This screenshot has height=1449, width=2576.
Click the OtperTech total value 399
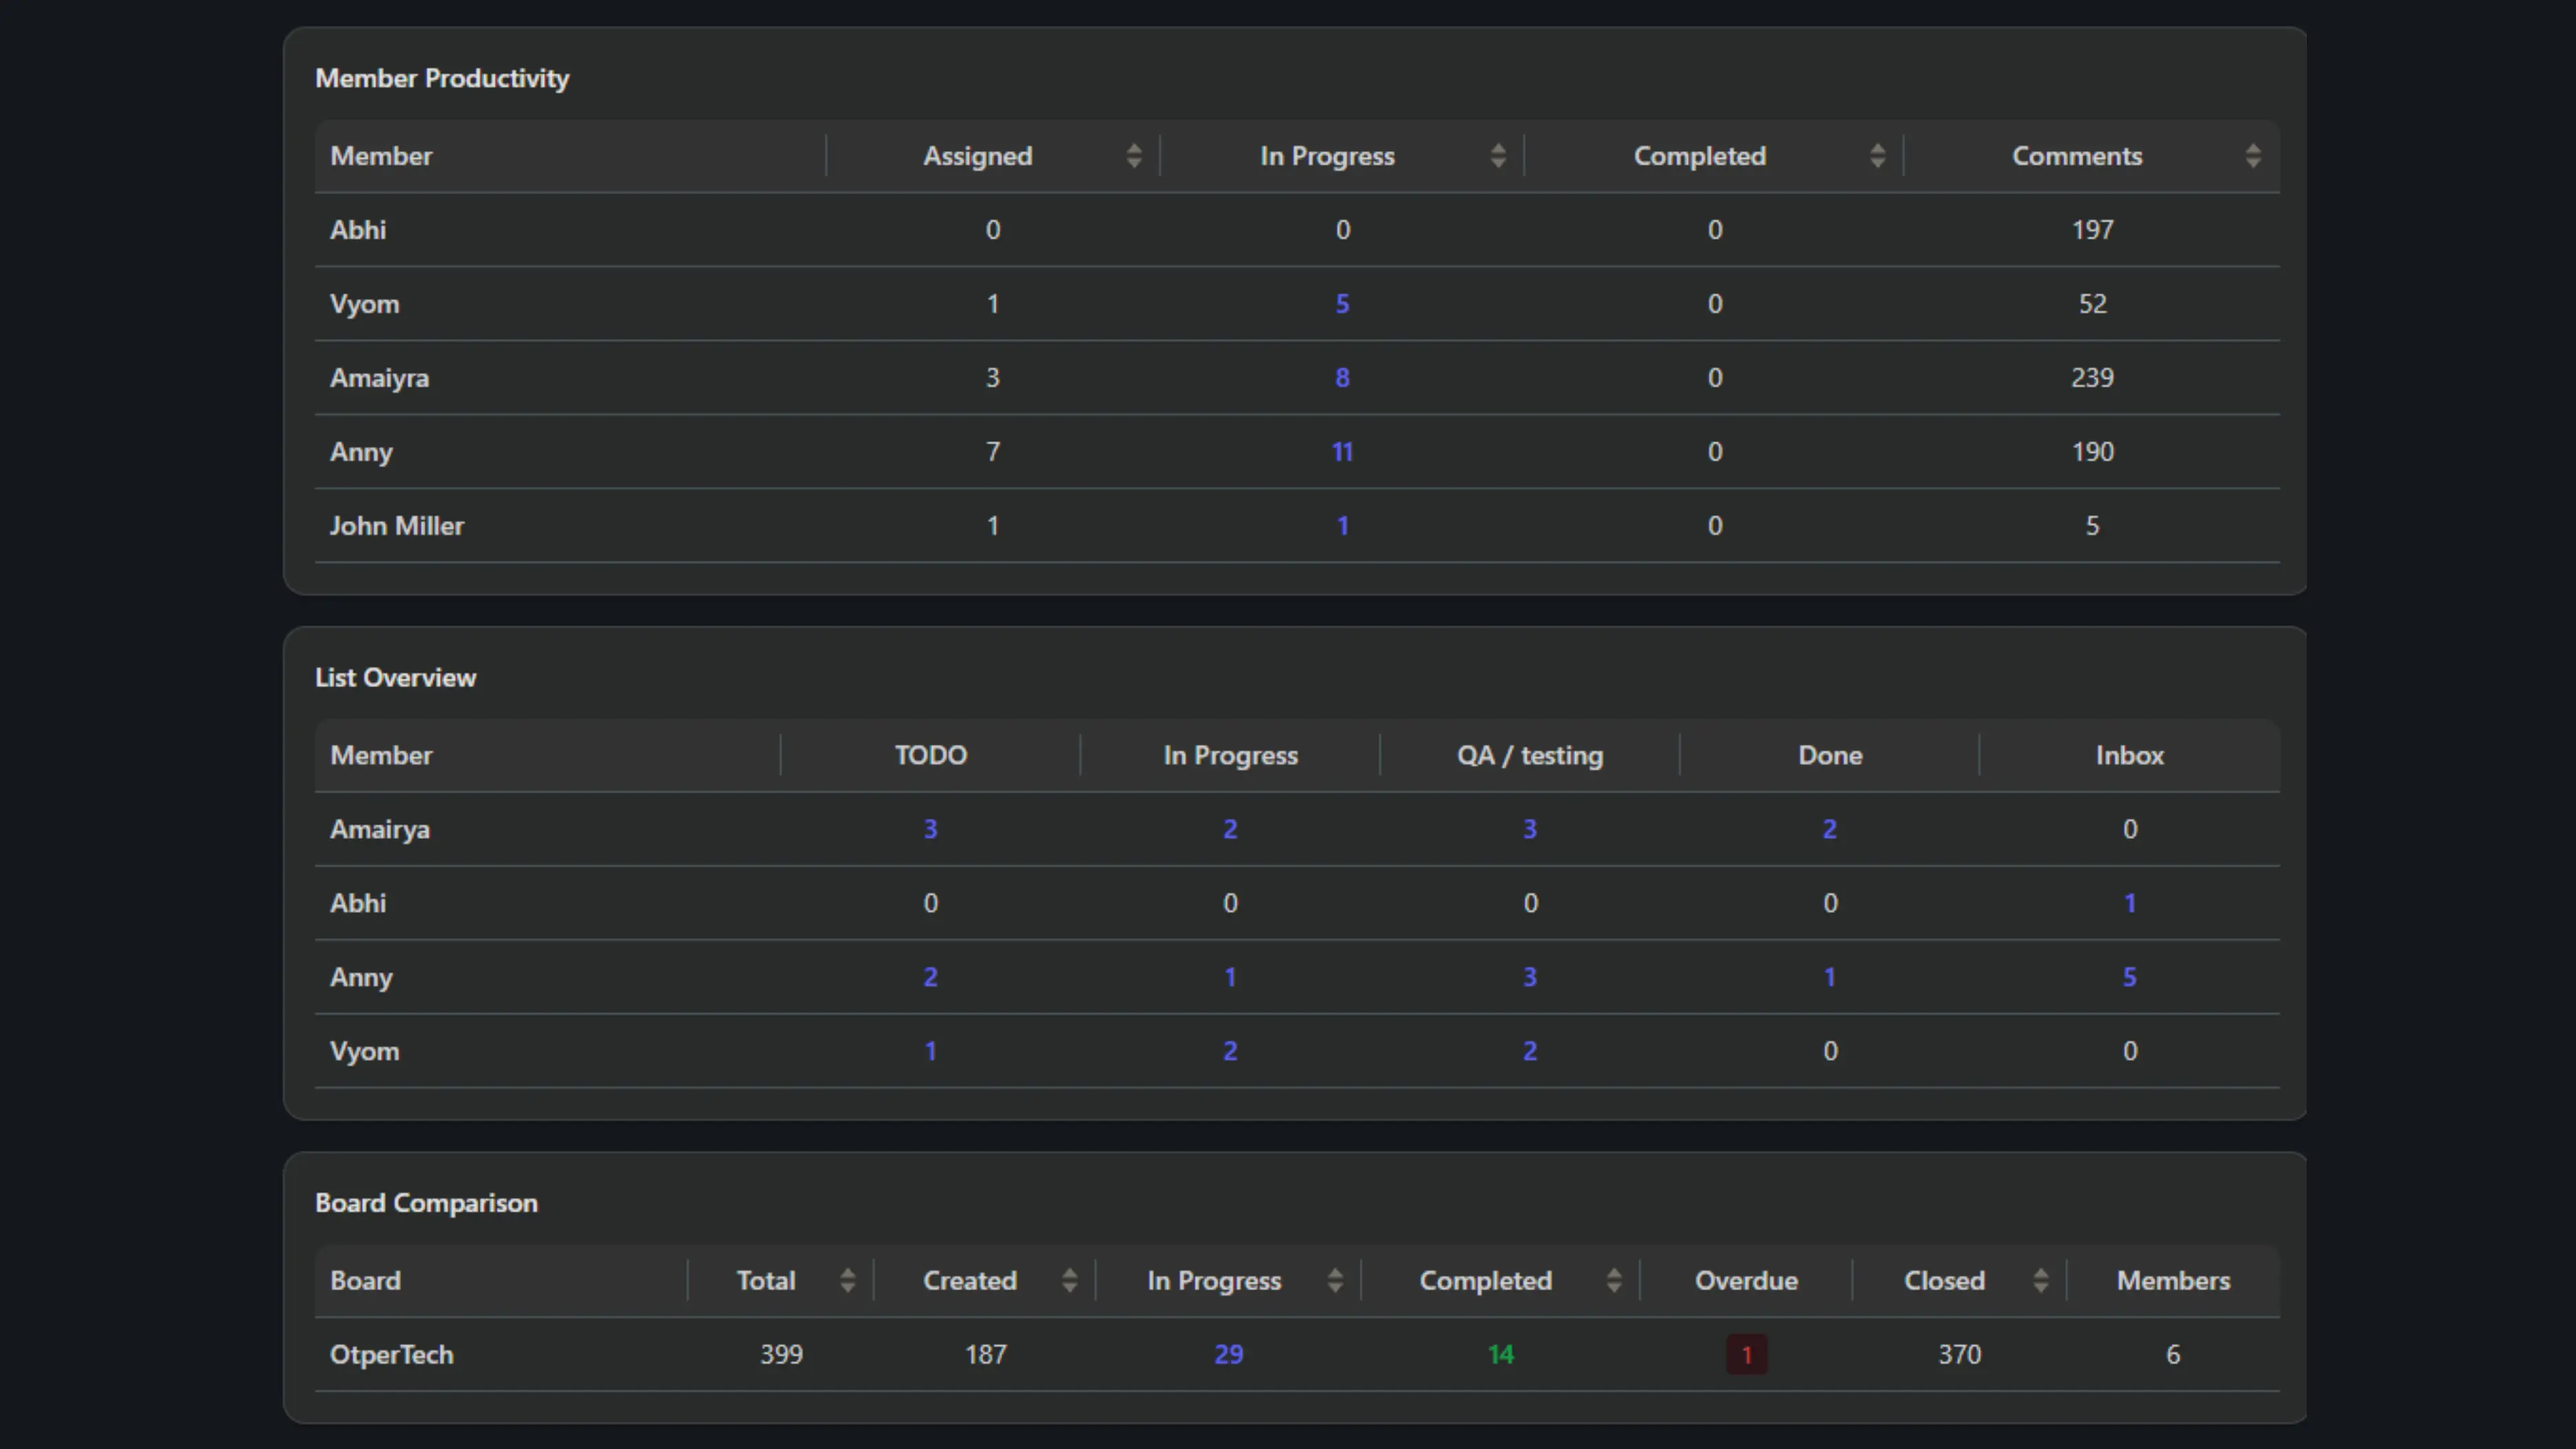(x=781, y=1355)
